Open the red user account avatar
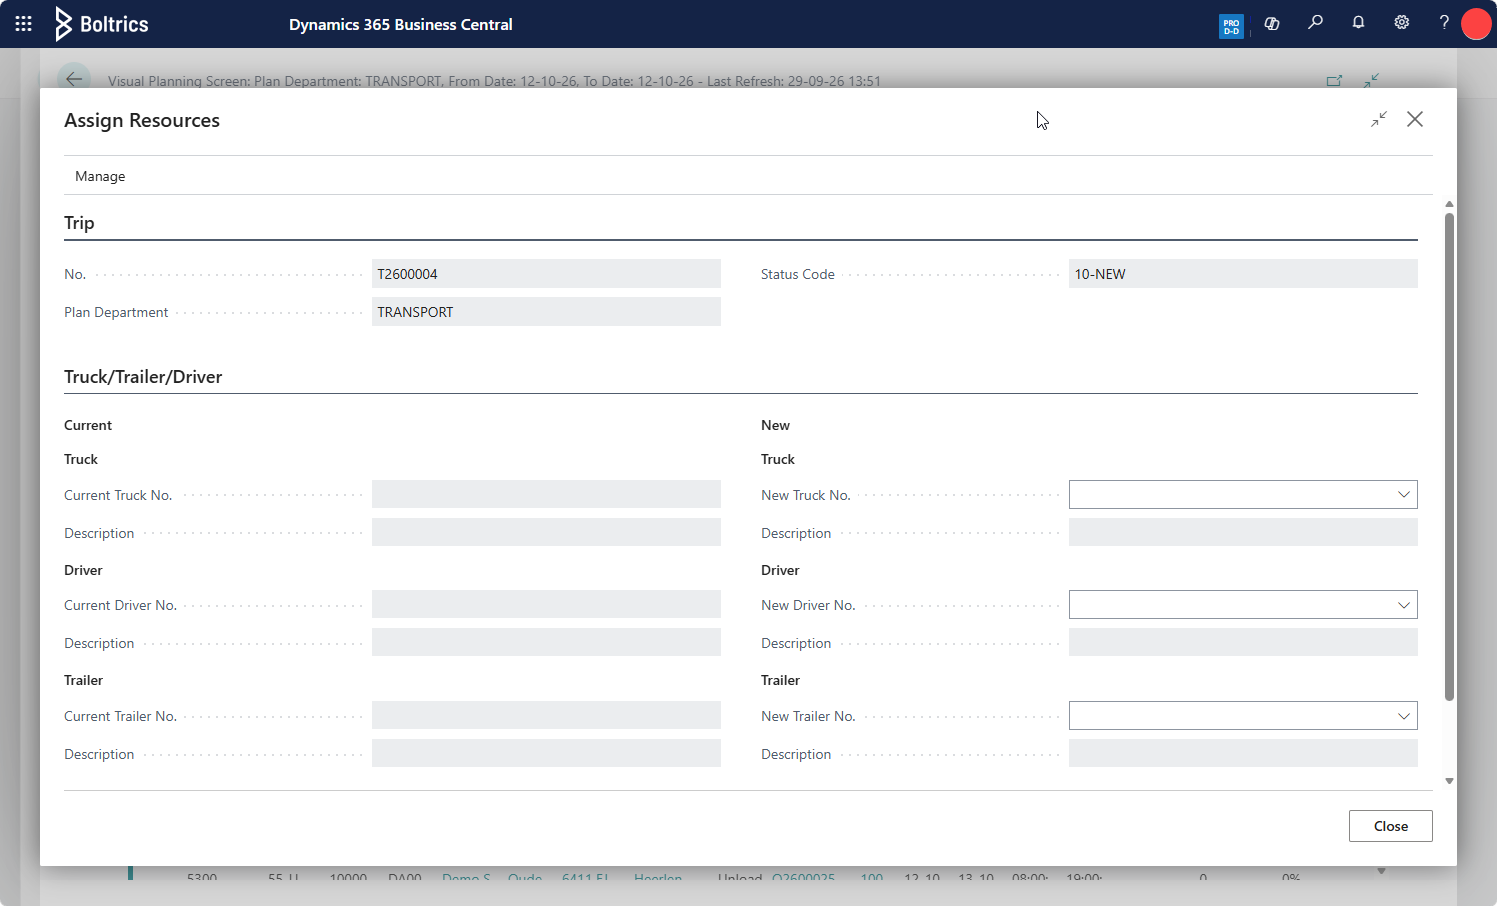1497x906 pixels. click(1476, 24)
